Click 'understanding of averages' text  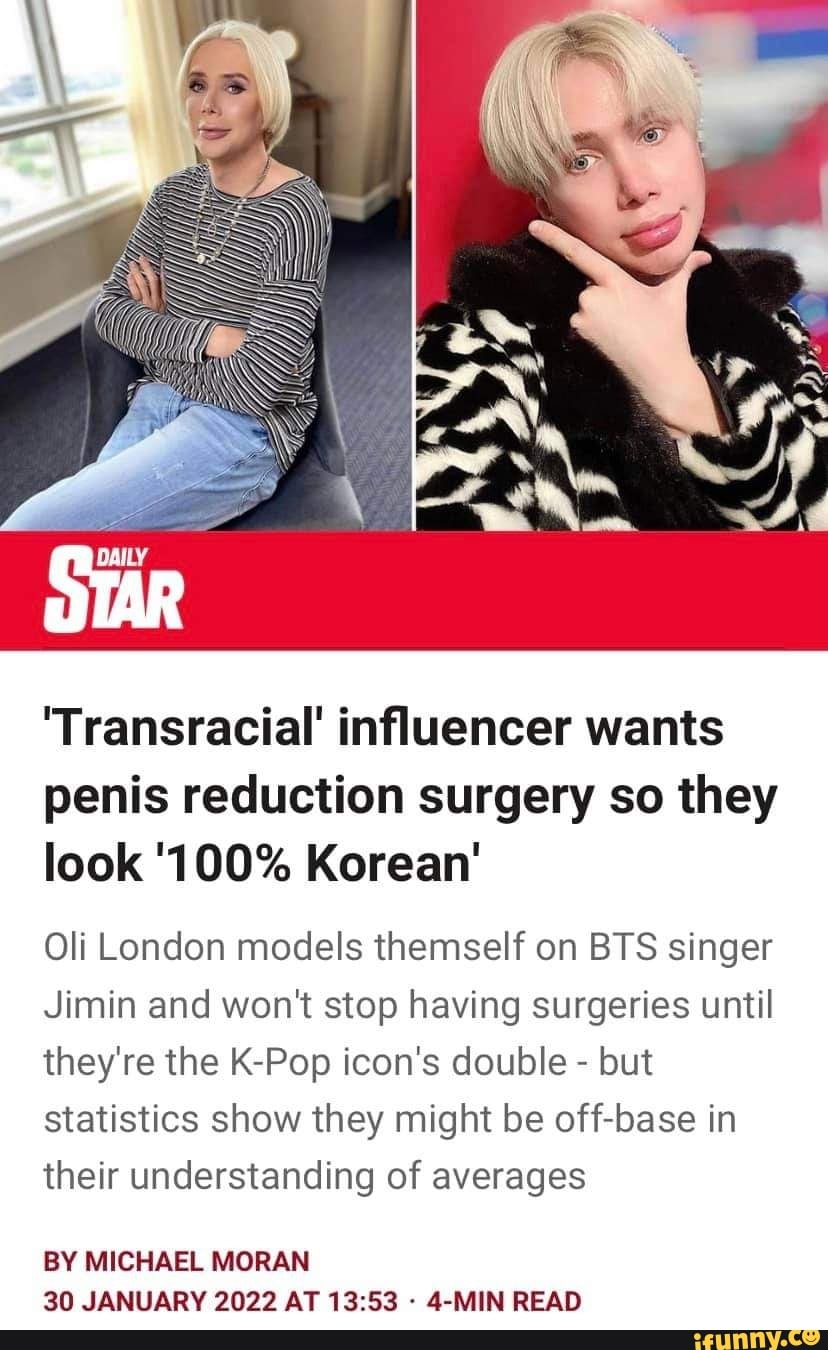pyautogui.click(x=351, y=1176)
